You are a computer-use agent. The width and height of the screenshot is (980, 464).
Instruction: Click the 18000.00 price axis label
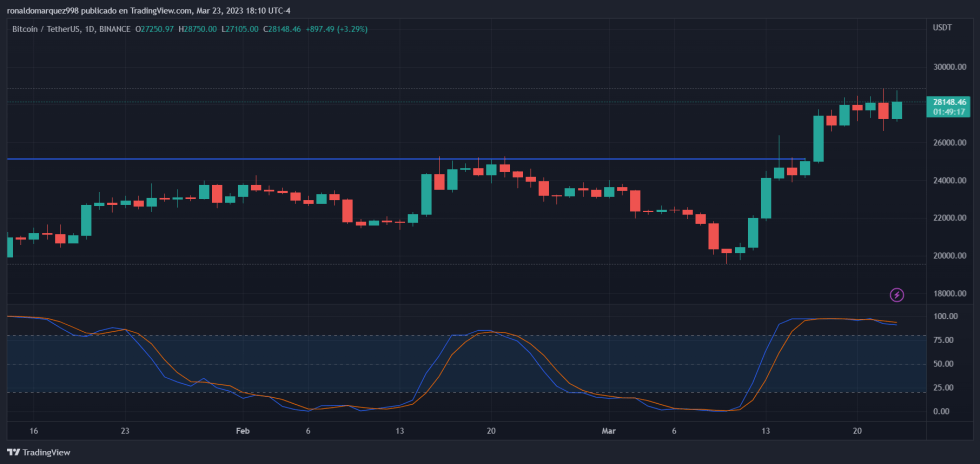[x=949, y=293]
